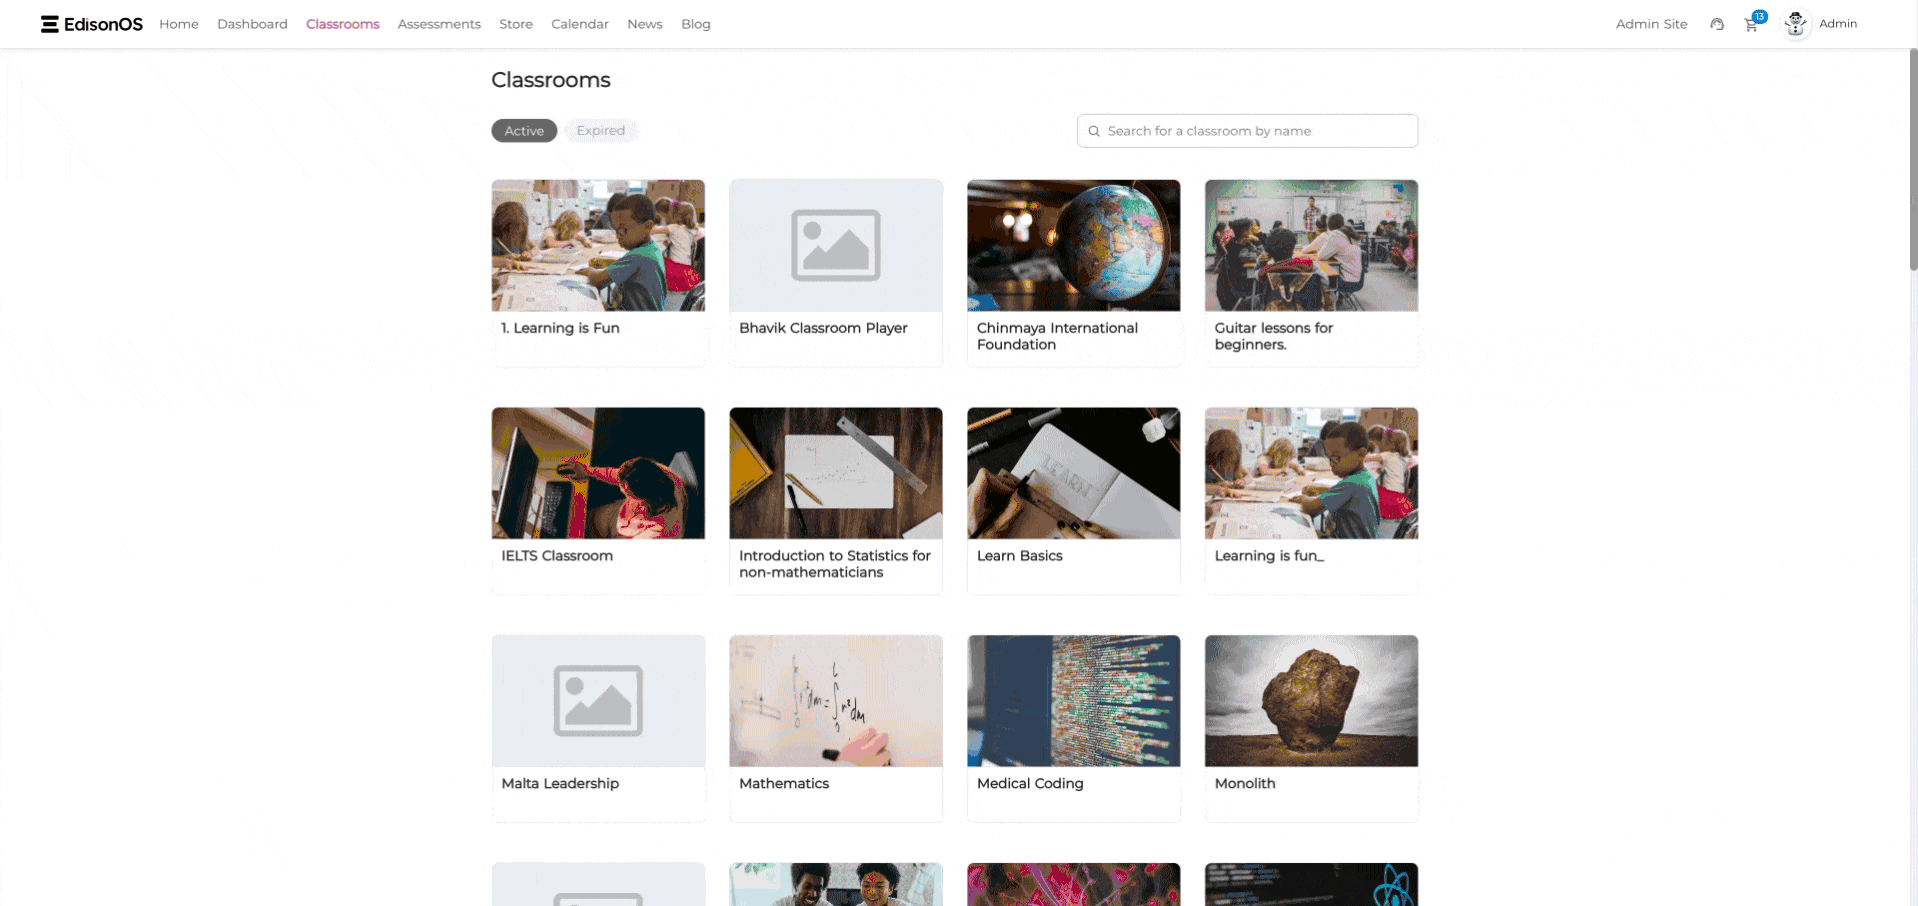Click the 'Introduction to Statistics for non-mathematicians' title
1918x906 pixels.
coord(835,564)
